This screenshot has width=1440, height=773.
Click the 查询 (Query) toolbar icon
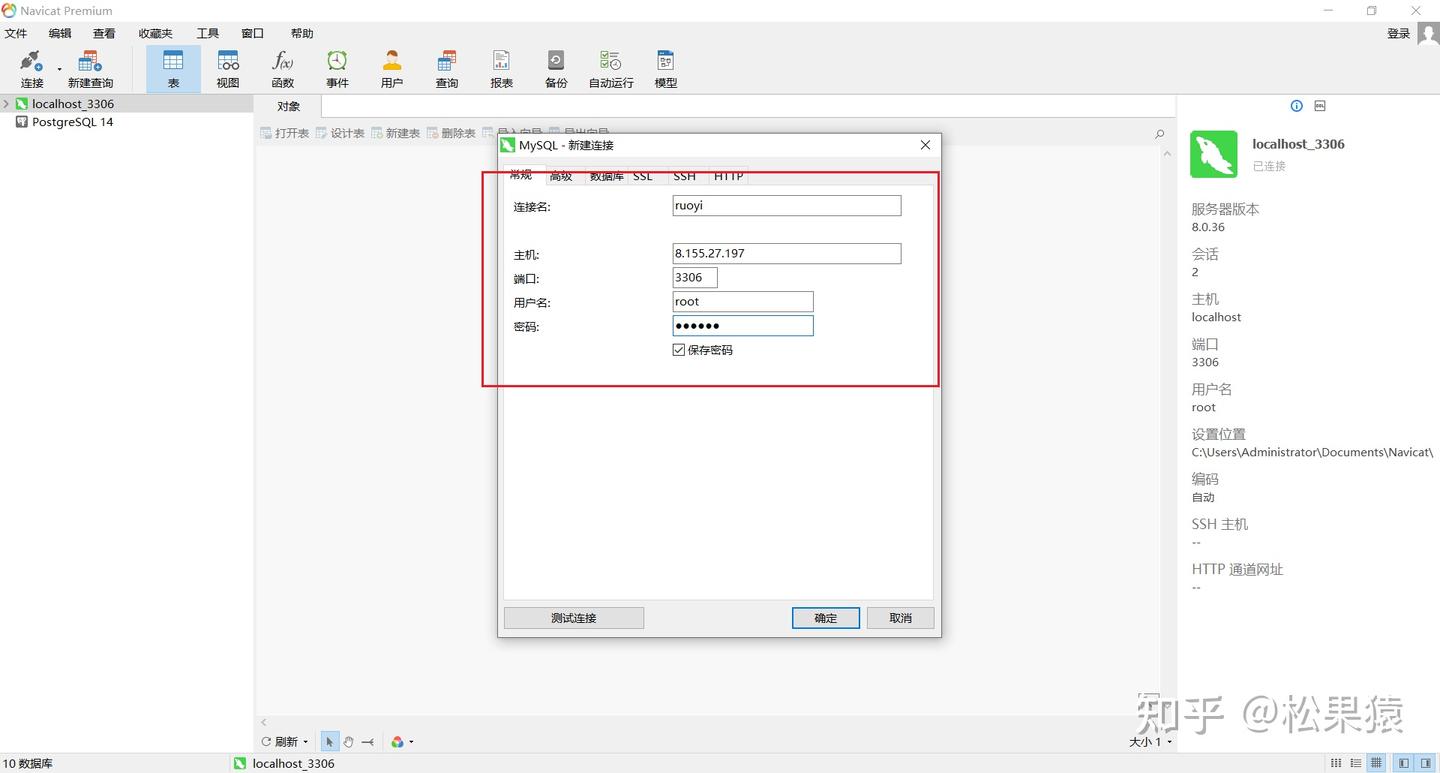(x=447, y=69)
